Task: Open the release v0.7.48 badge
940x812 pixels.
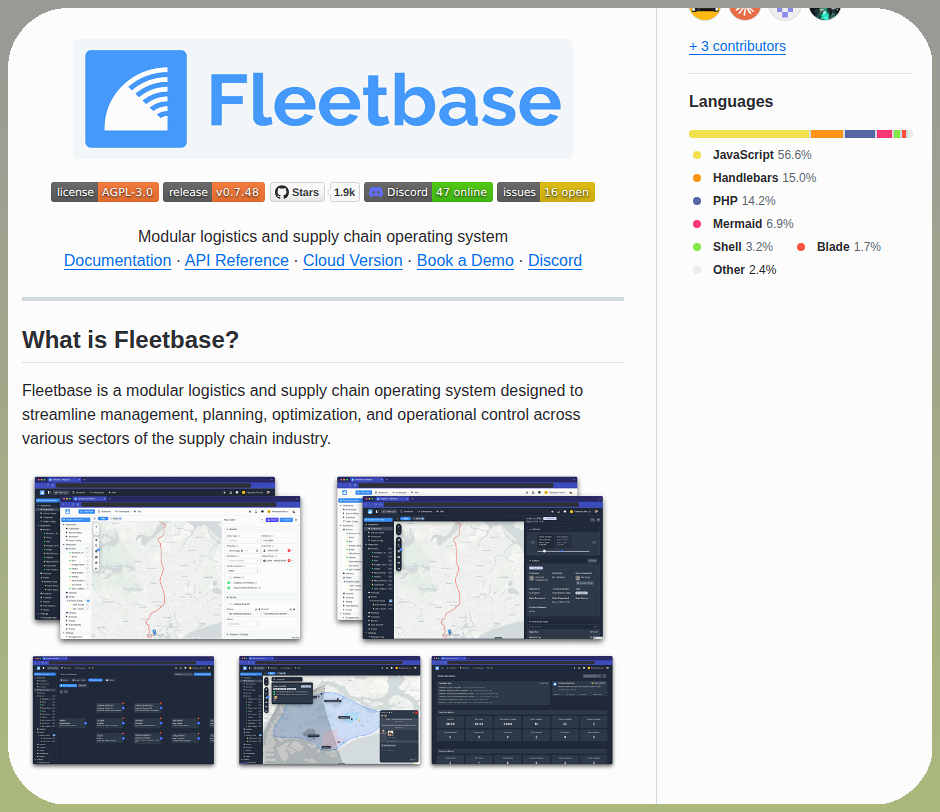Action: [214, 192]
